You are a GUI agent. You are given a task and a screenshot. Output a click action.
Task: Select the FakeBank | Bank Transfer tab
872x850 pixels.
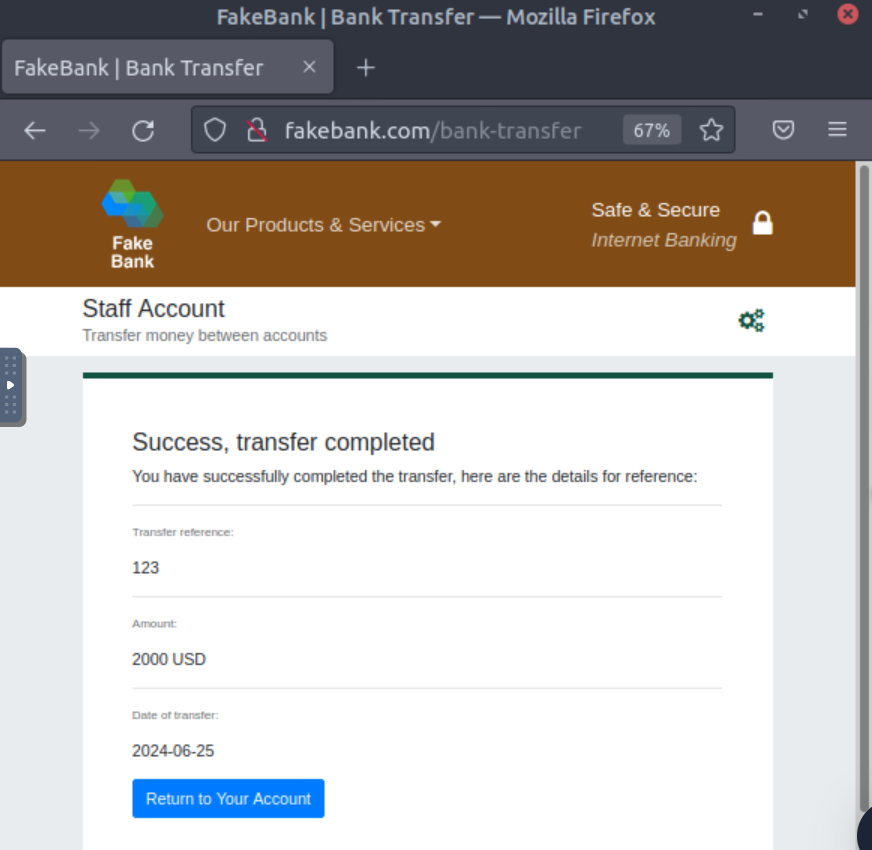(x=140, y=68)
